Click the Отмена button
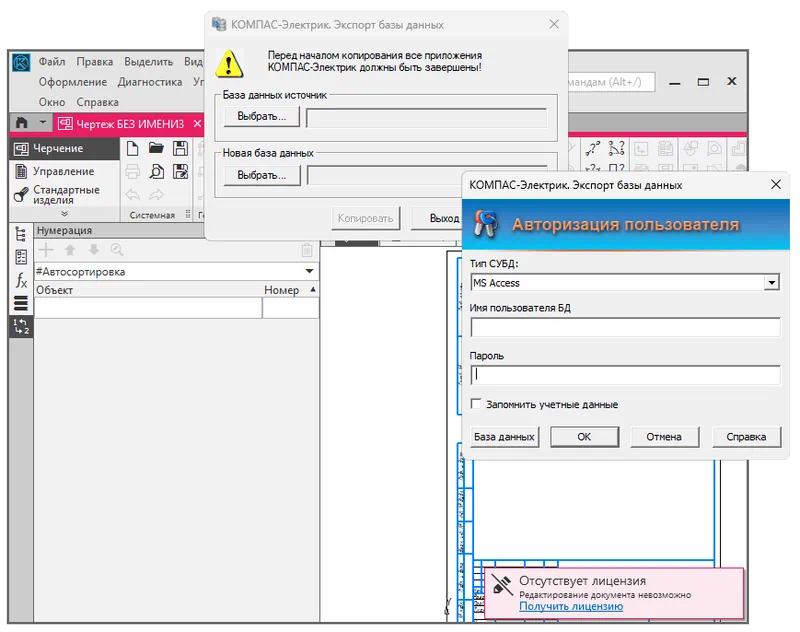Image resolution: width=800 pixels, height=632 pixels. tap(664, 437)
